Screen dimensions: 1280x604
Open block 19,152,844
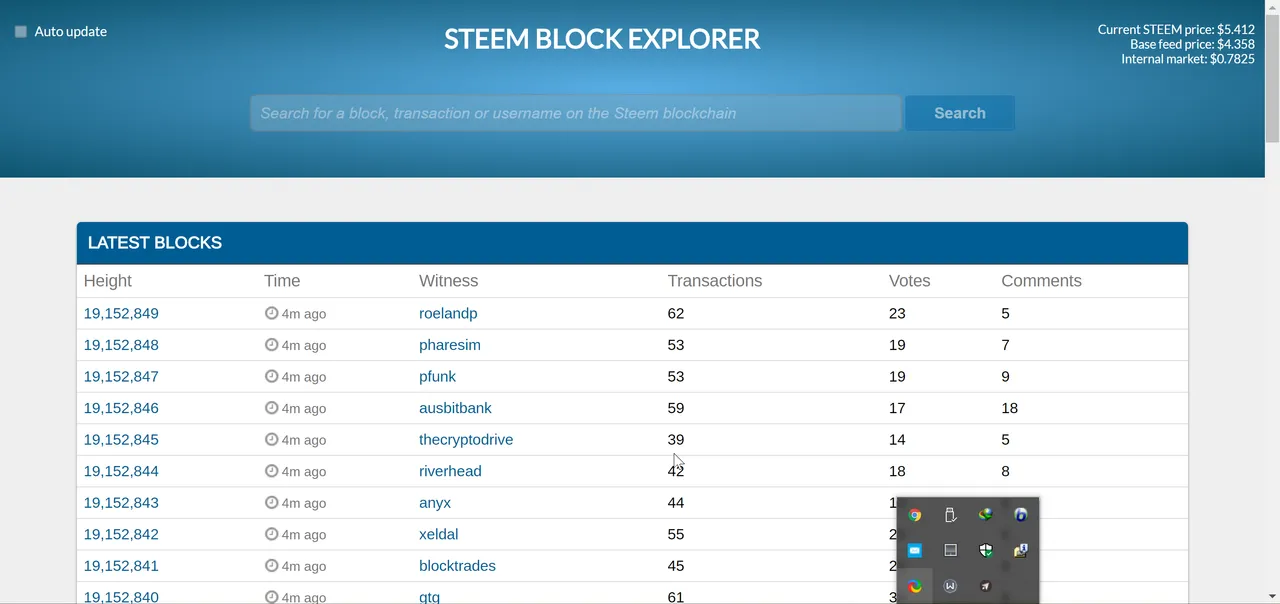point(121,471)
